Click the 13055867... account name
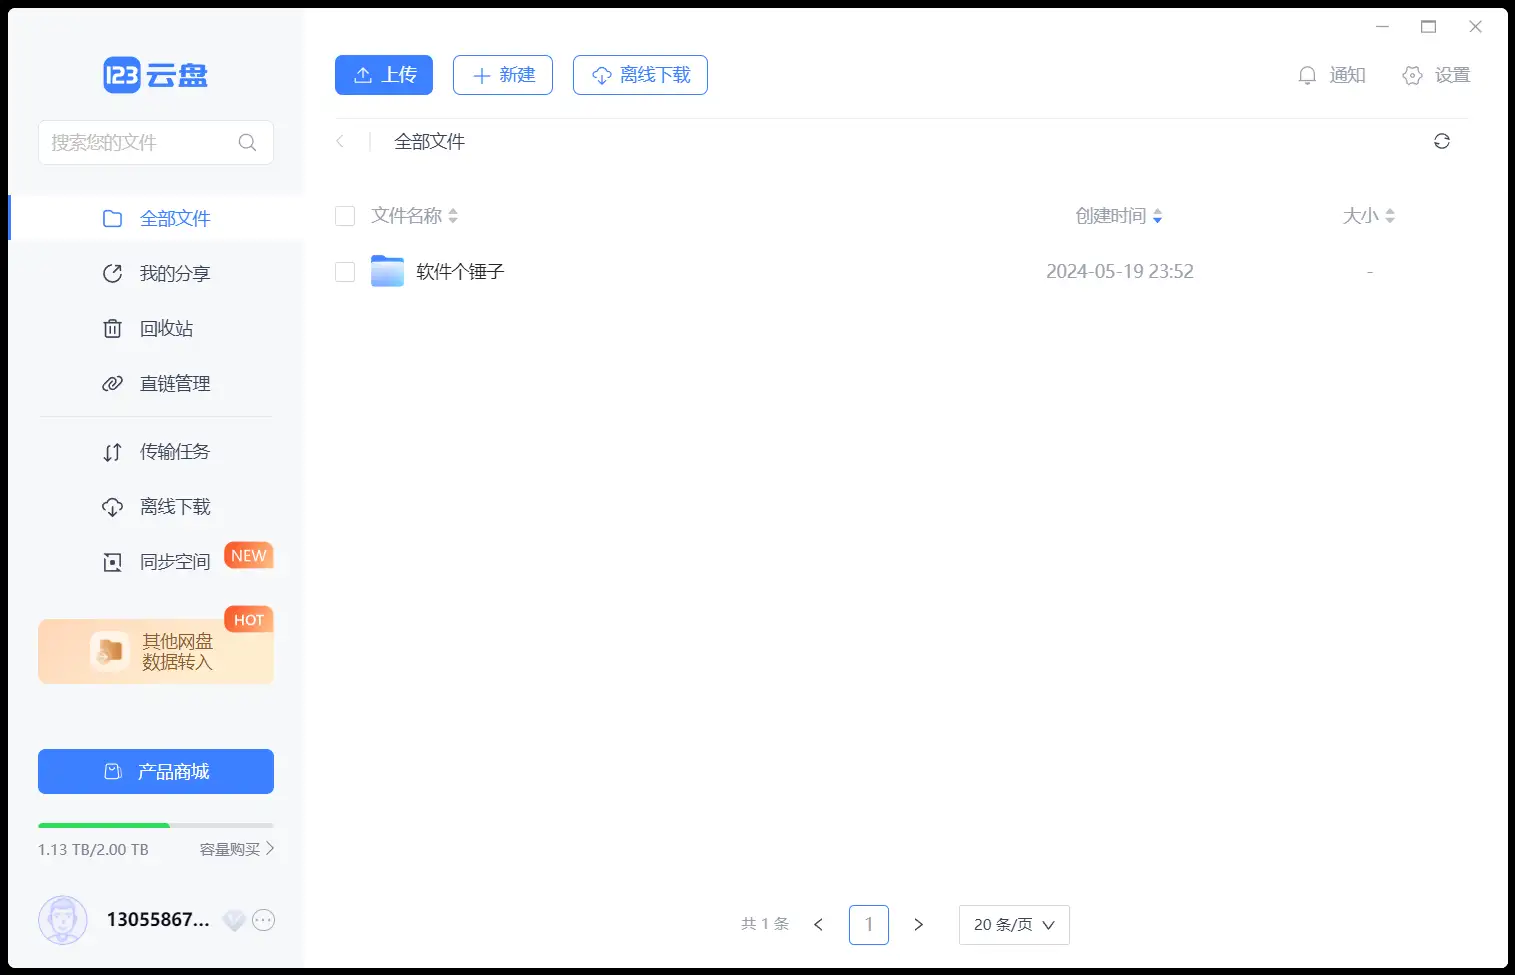 158,920
